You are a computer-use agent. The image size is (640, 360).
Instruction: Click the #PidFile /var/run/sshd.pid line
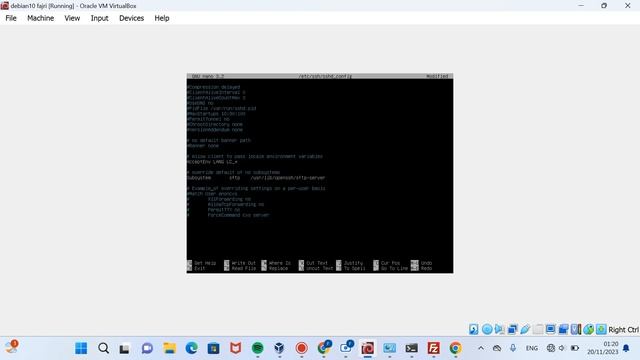pos(222,109)
